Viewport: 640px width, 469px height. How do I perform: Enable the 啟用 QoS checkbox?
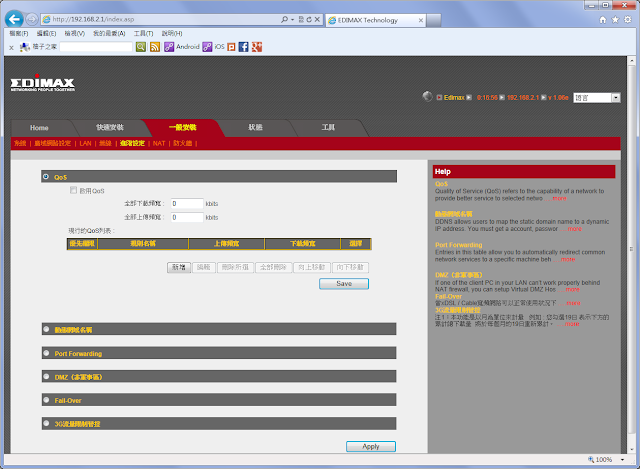click(x=73, y=190)
